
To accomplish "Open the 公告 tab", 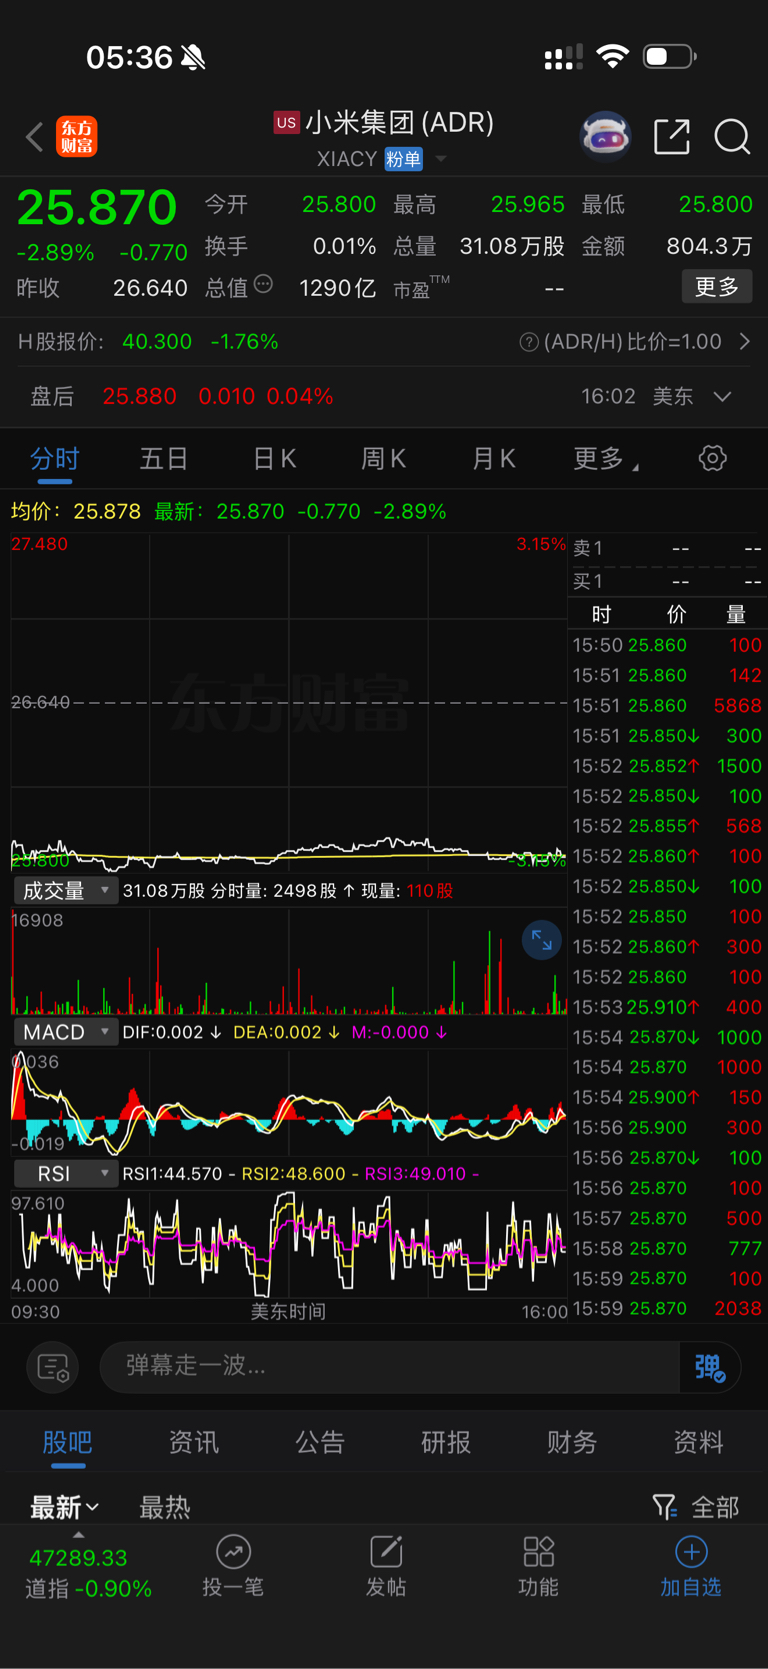I will click(320, 1442).
